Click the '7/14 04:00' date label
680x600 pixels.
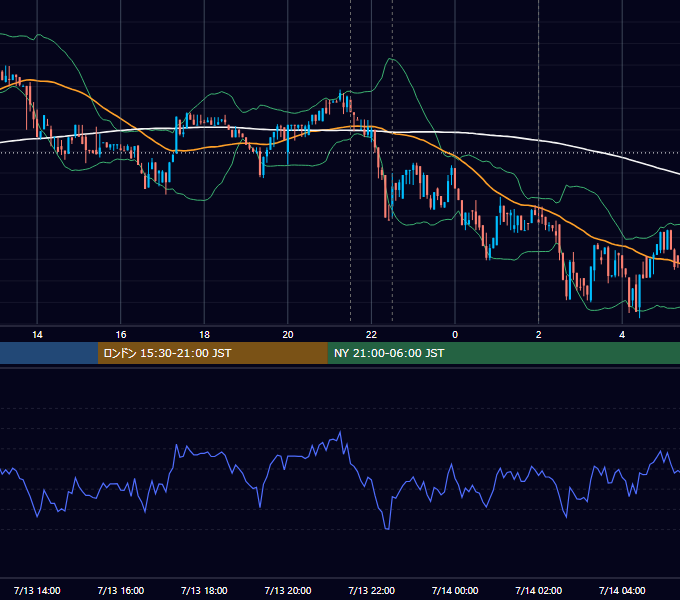click(x=622, y=590)
